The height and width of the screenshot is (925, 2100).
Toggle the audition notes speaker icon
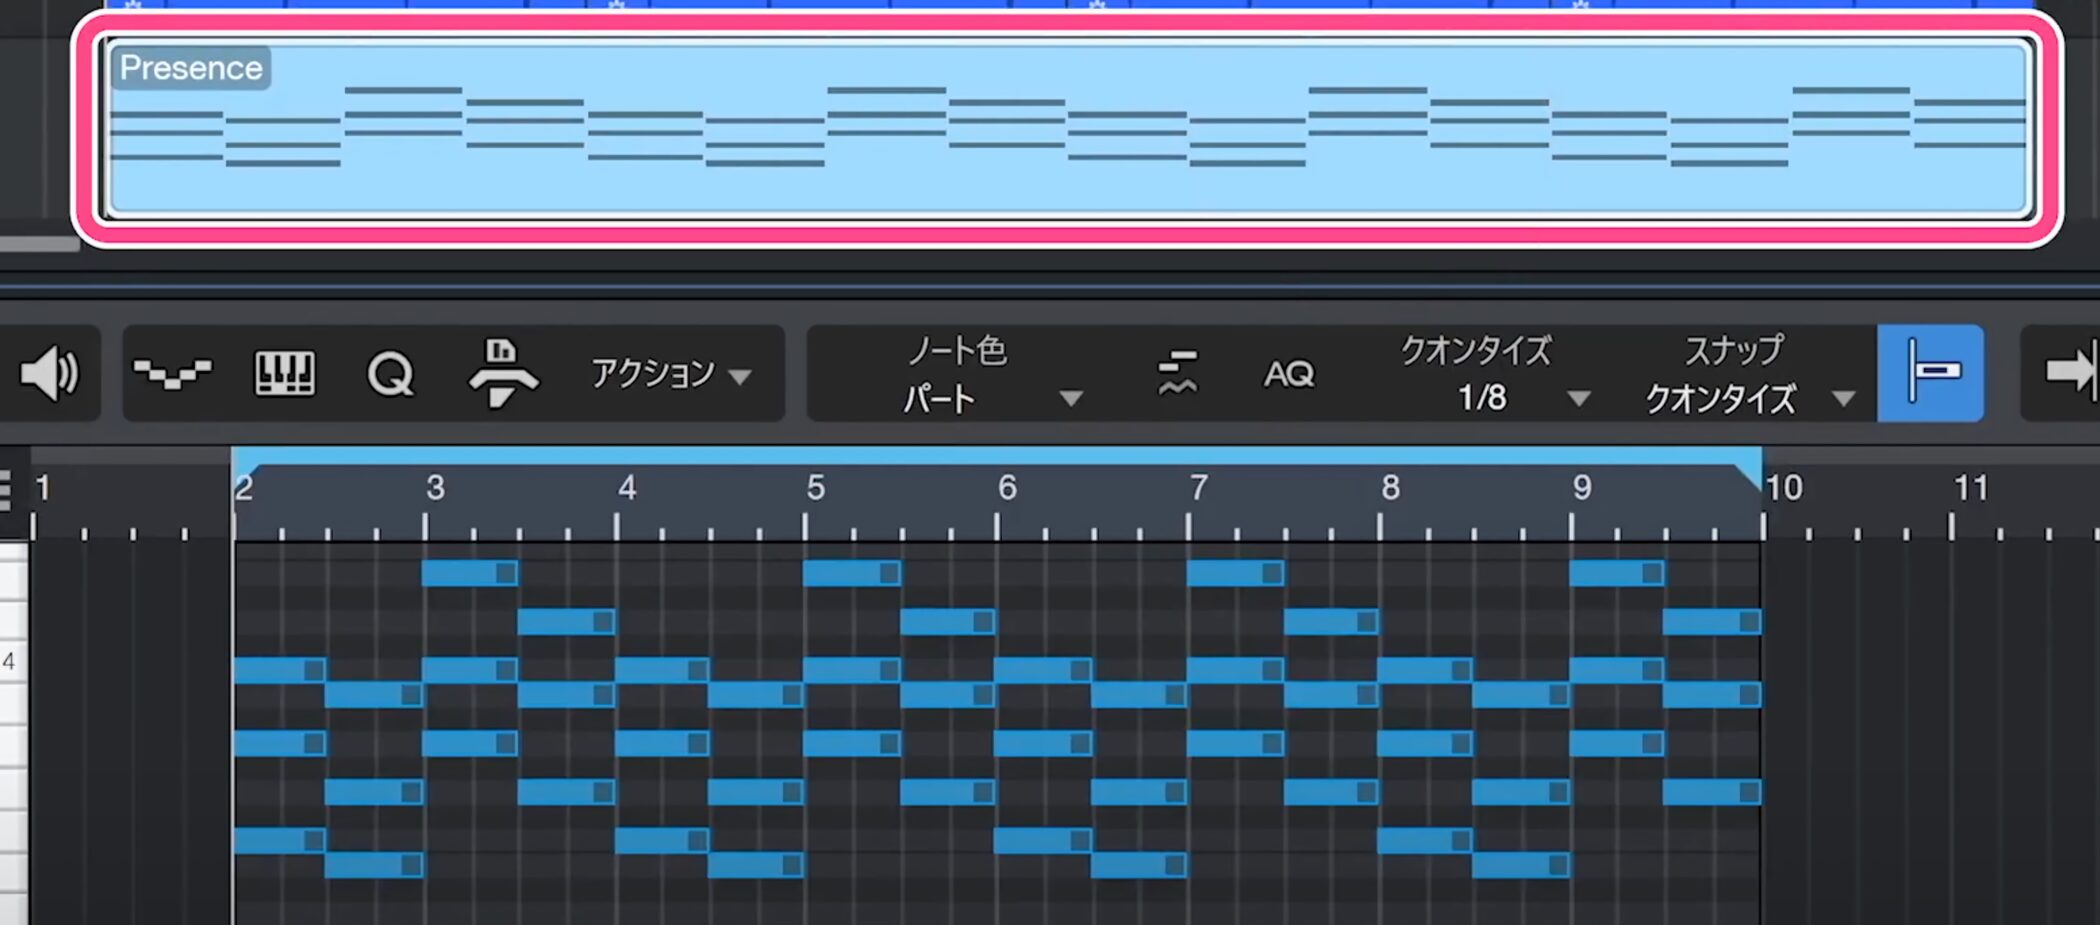(49, 374)
